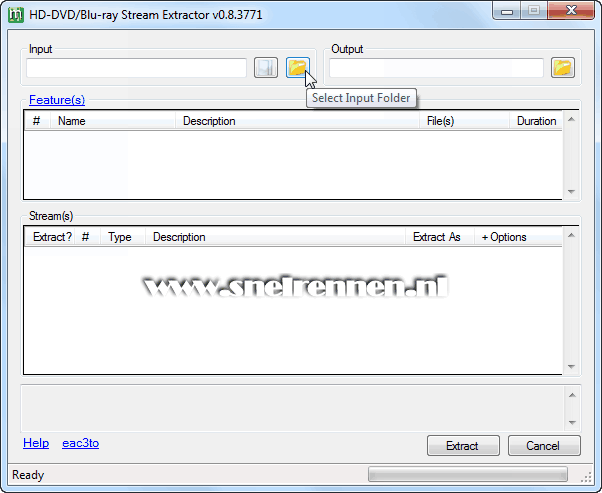This screenshot has height=493, width=602.
Task: Click the Extract? column header
Action: [50, 237]
